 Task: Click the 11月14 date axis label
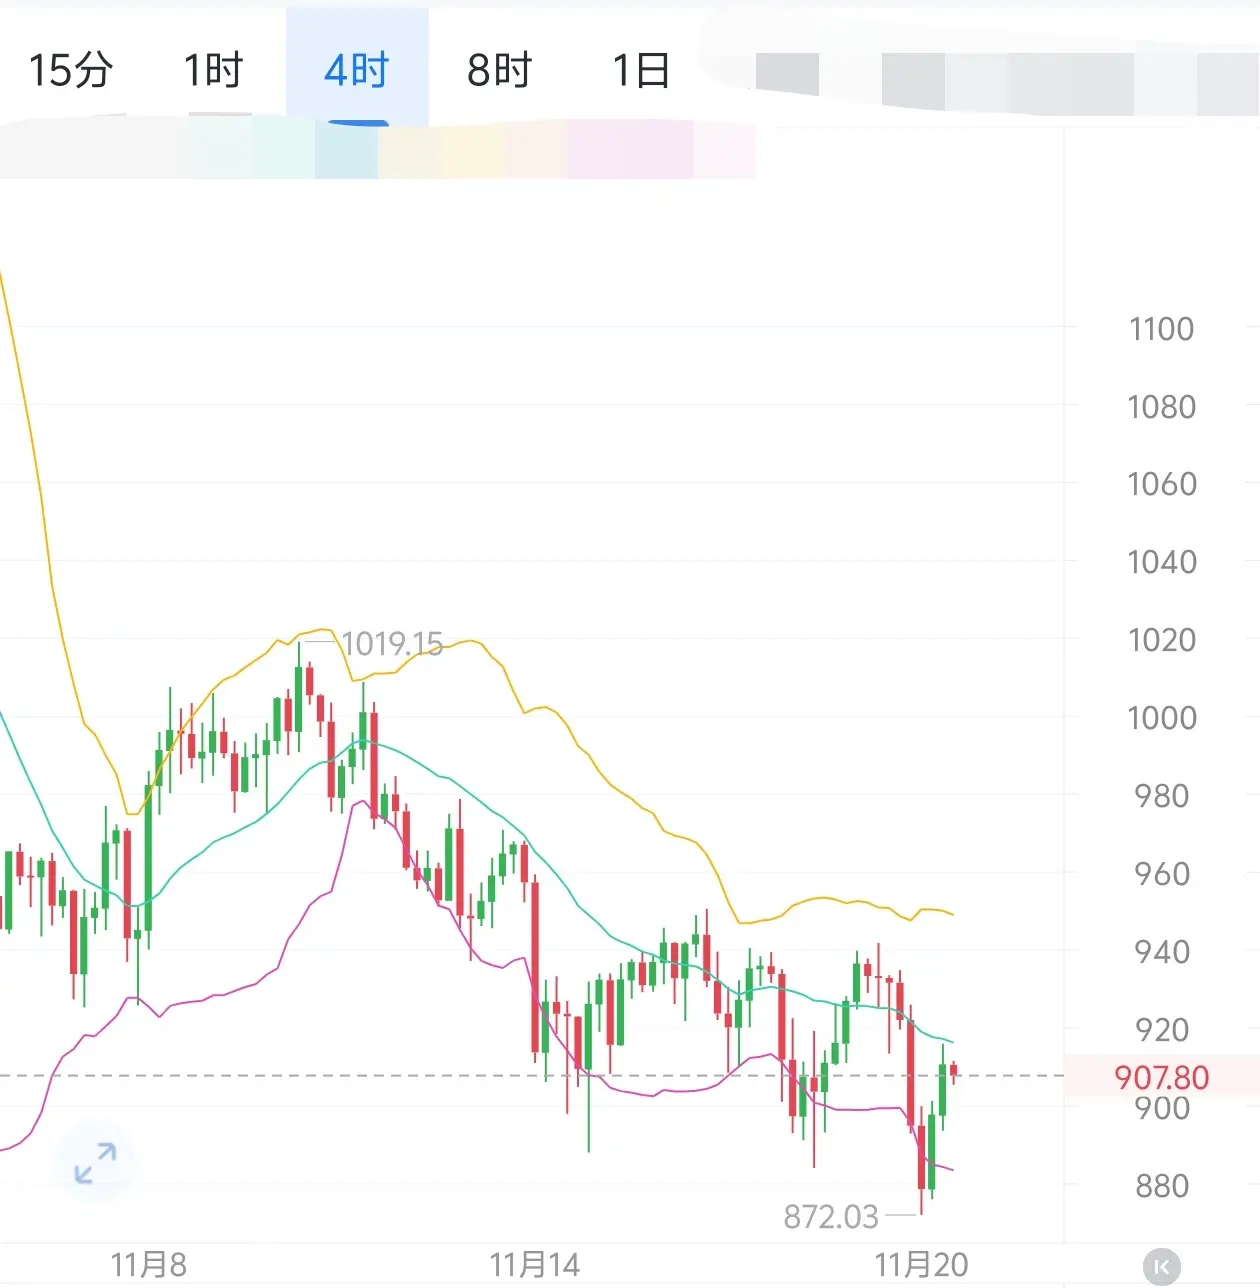[534, 1265]
